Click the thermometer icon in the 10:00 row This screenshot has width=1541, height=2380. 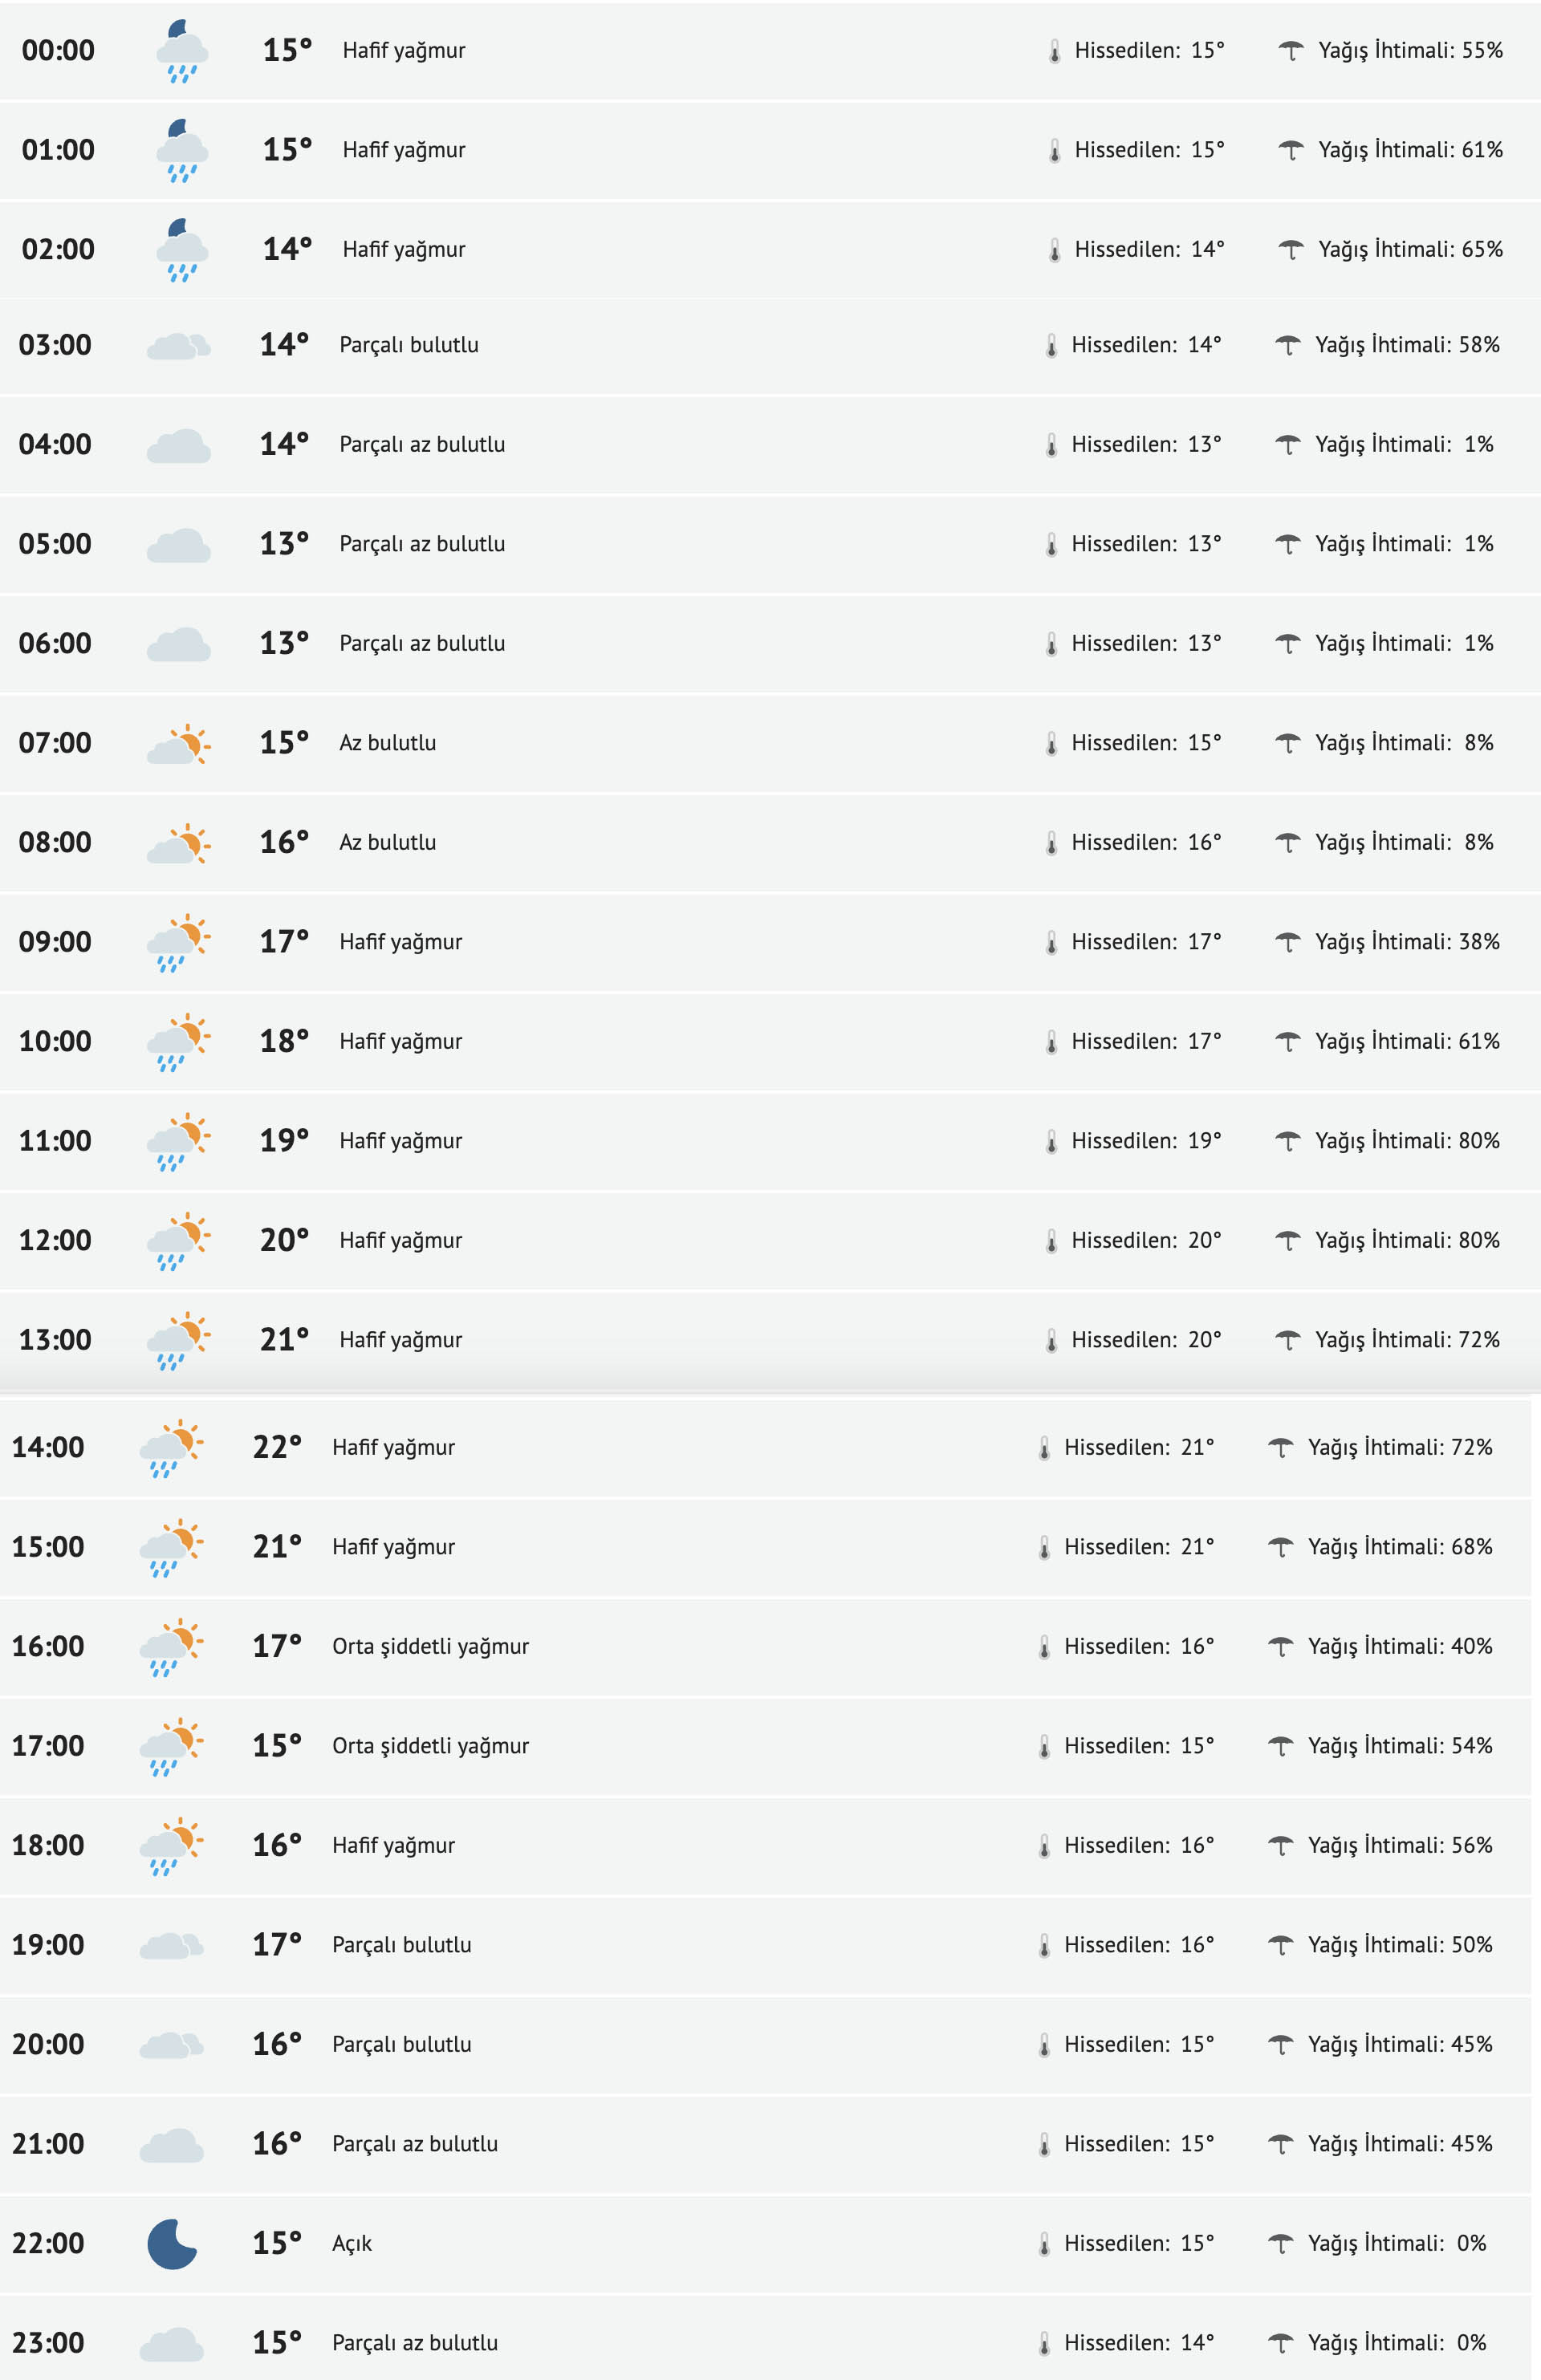[x=1051, y=1042]
